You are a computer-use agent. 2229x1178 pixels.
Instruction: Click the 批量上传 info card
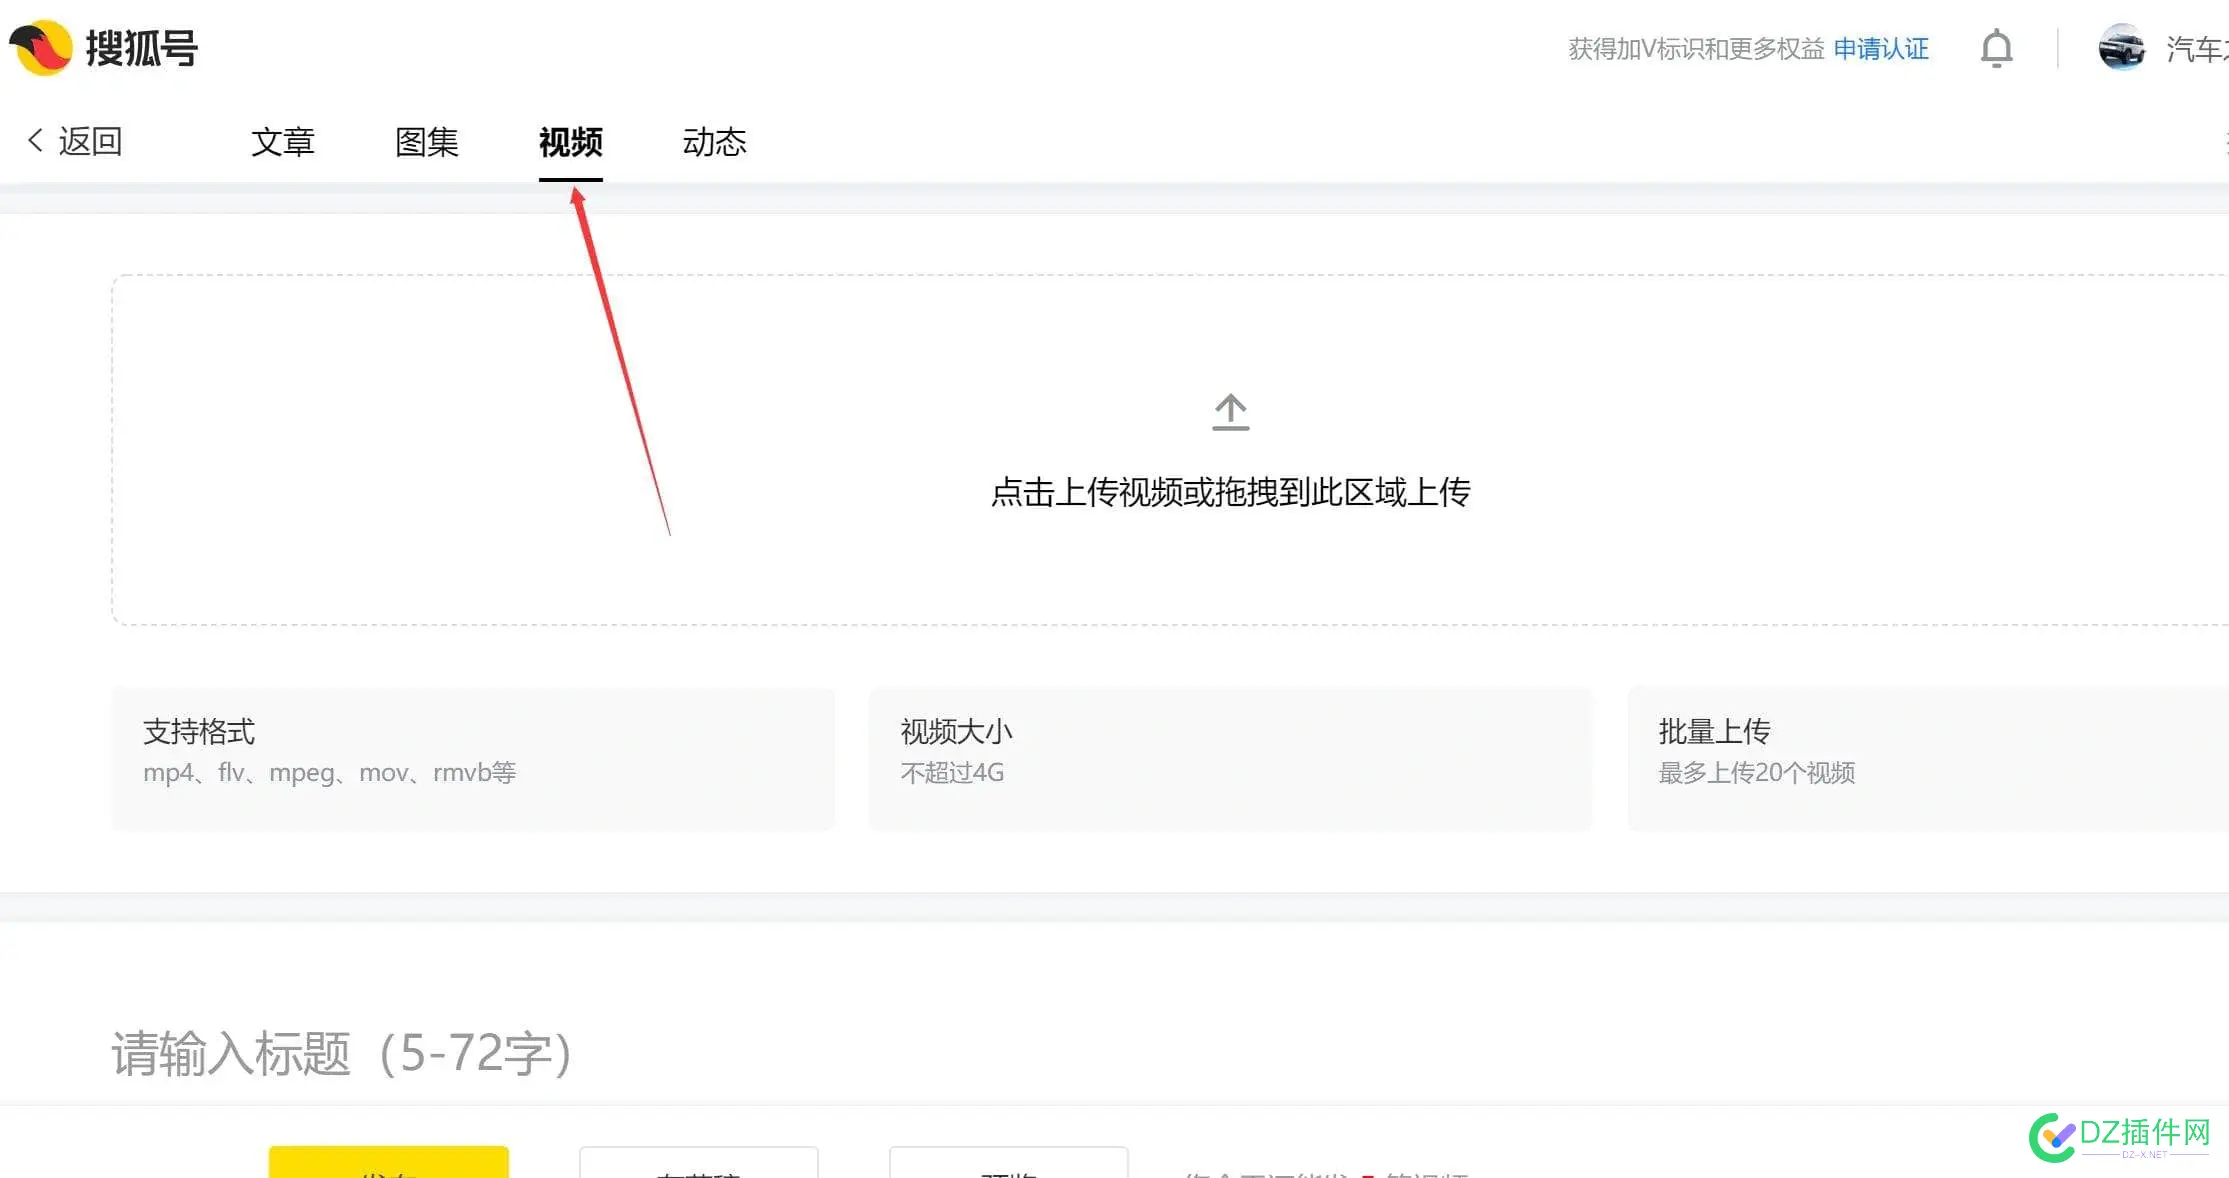pyautogui.click(x=1928, y=757)
